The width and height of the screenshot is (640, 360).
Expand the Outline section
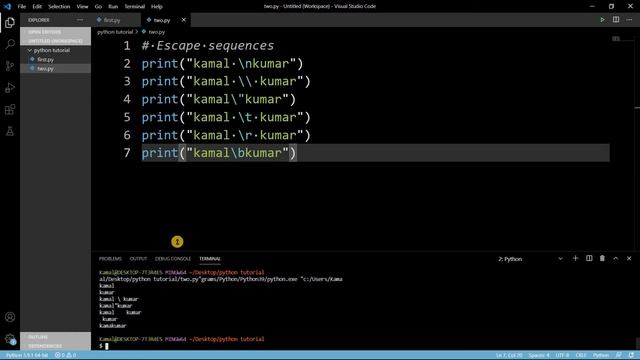coord(56,337)
